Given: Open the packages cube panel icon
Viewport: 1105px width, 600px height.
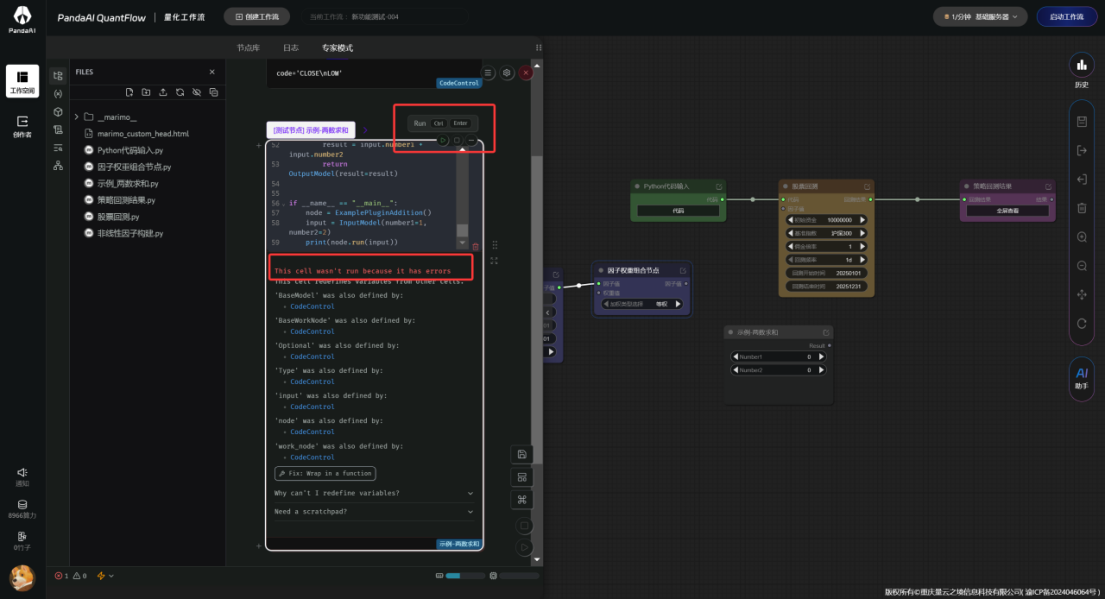Looking at the screenshot, I should [58, 112].
